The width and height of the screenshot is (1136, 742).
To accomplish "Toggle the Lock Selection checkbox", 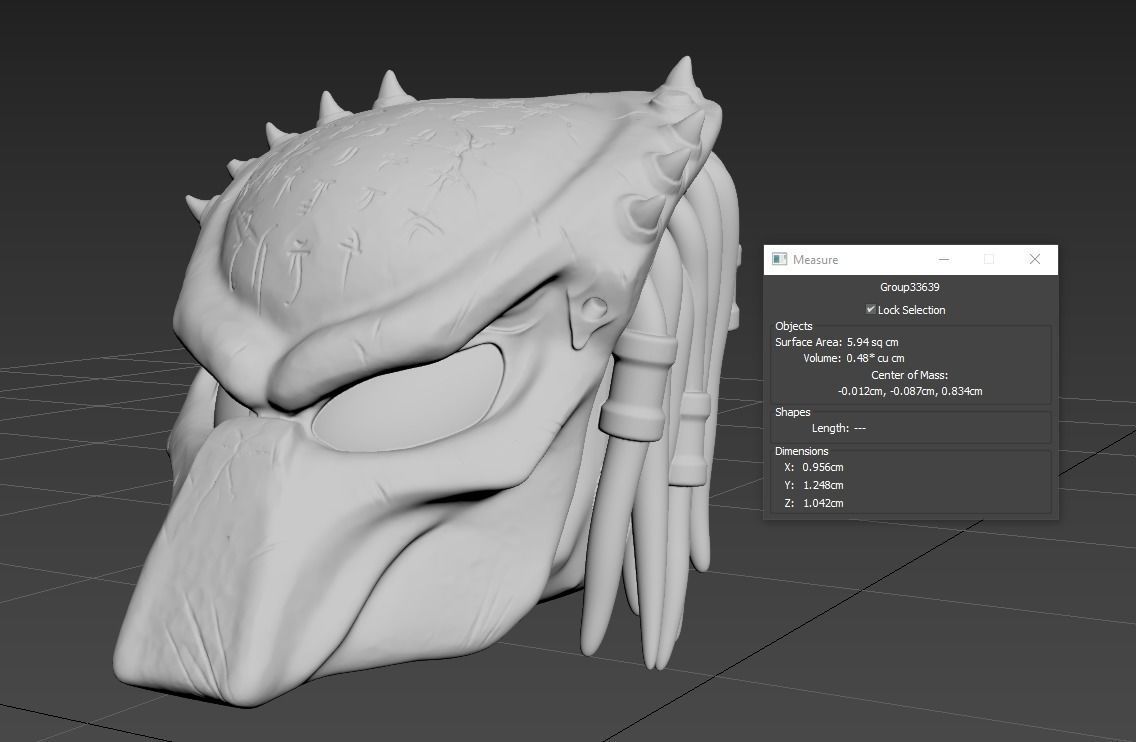I will coord(870,309).
